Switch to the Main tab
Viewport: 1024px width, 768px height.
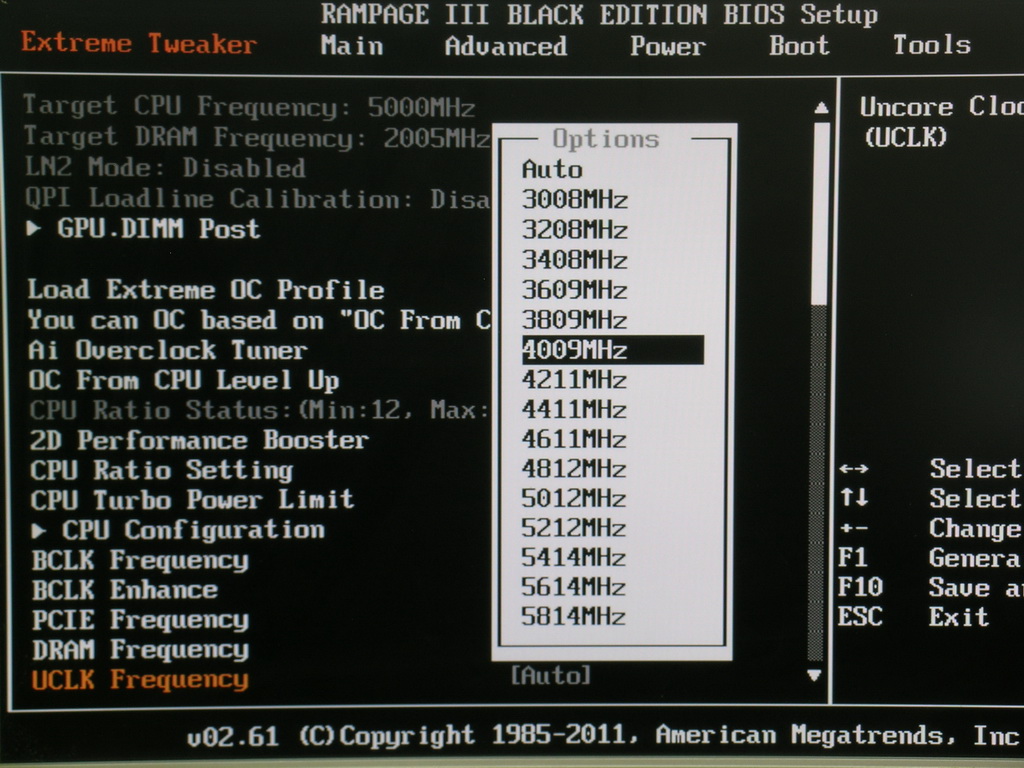click(352, 46)
